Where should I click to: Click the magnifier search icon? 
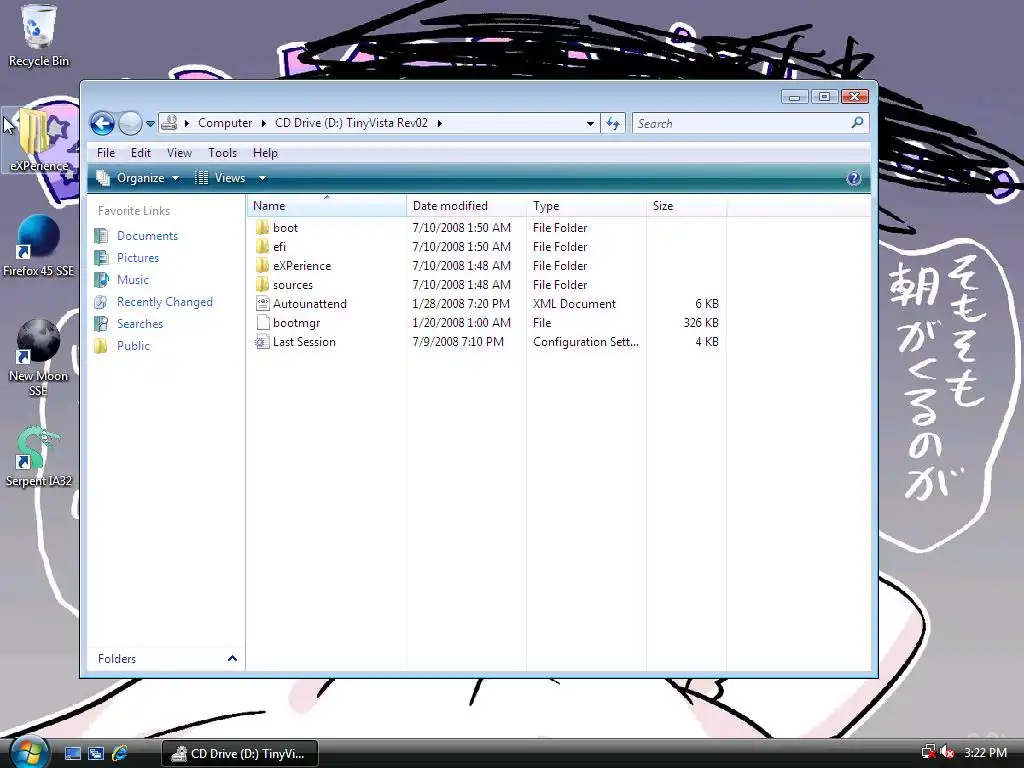point(857,122)
